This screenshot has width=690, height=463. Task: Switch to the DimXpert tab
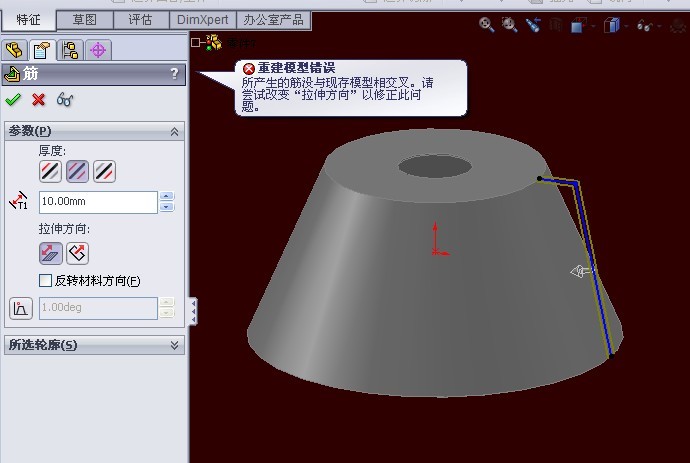coord(202,20)
